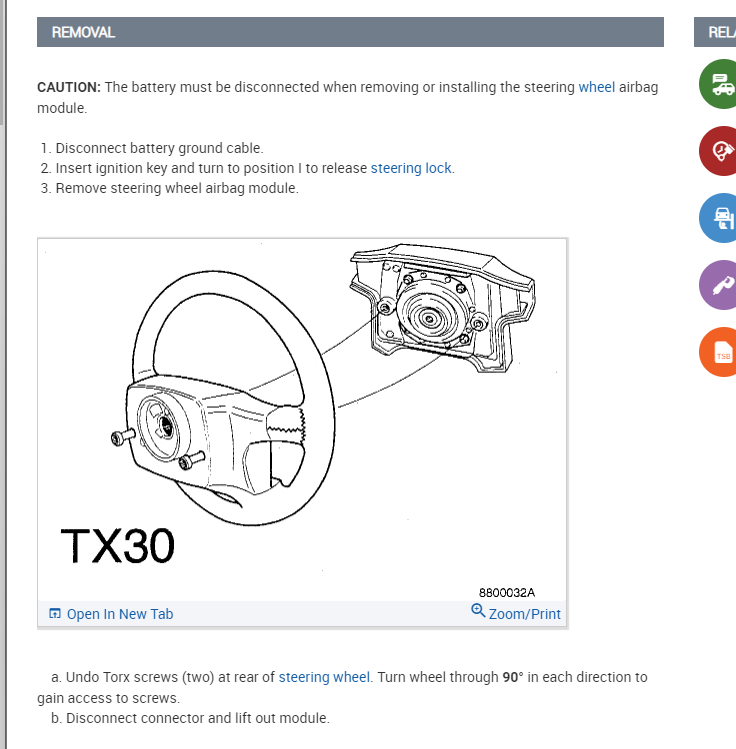This screenshot has height=749, width=736.
Task: Click the 'Open In New Tab' link
Action: [120, 614]
